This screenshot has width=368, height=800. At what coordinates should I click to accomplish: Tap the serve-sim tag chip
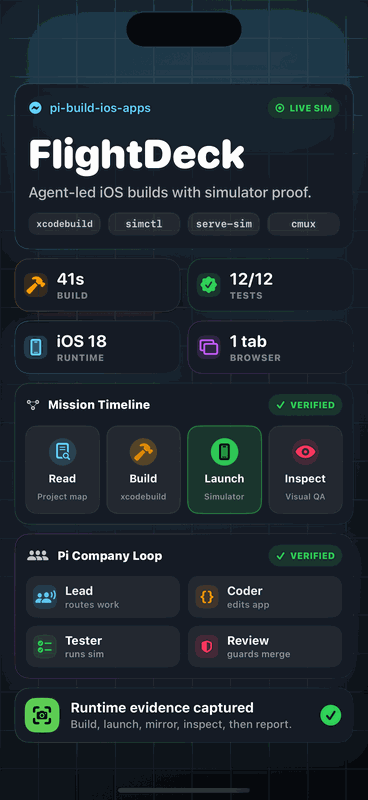(224, 224)
